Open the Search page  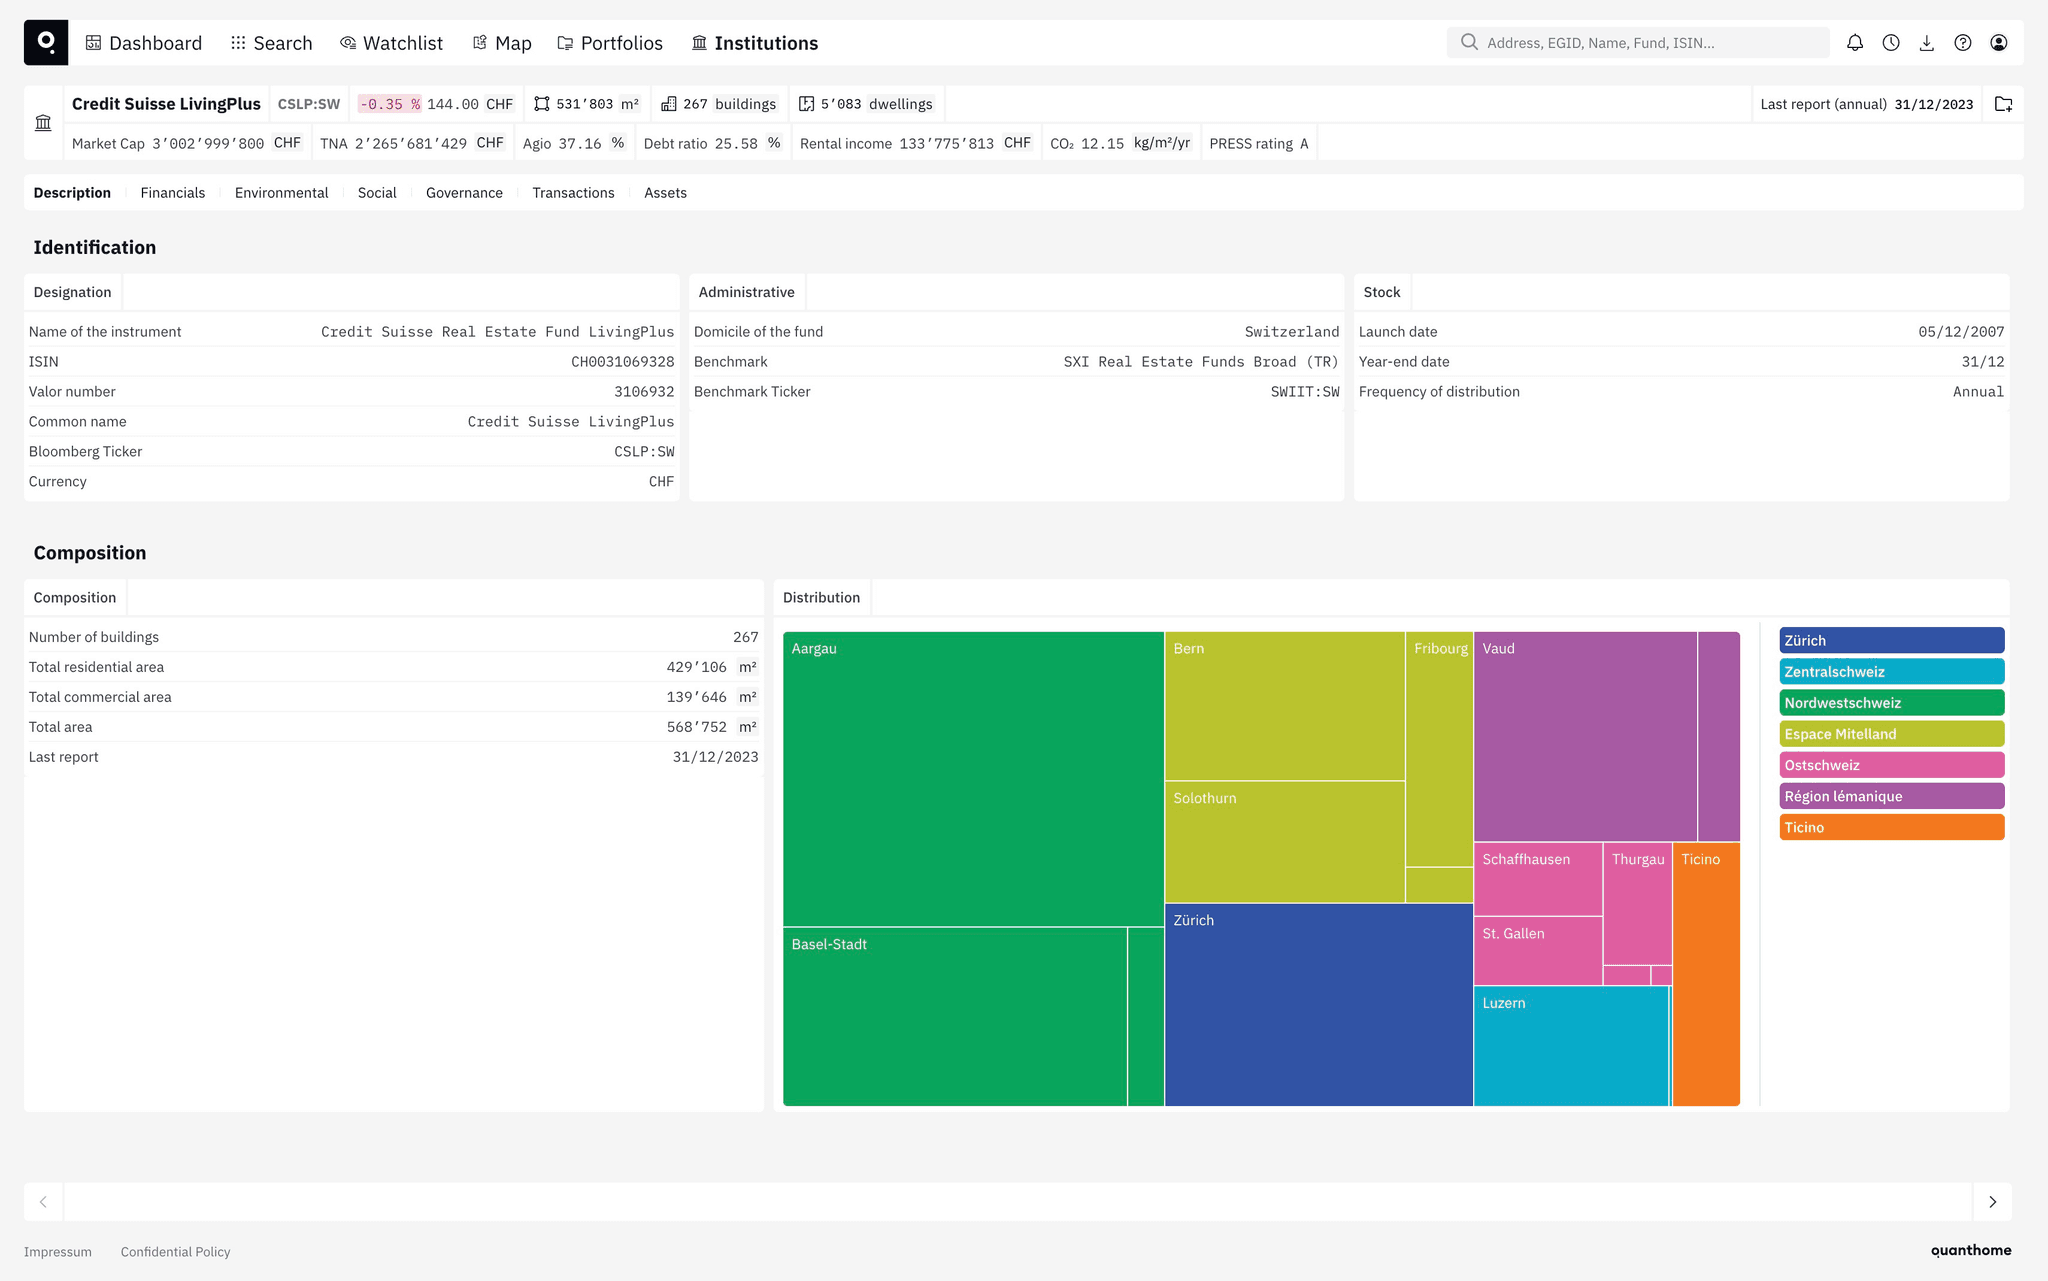(x=271, y=43)
